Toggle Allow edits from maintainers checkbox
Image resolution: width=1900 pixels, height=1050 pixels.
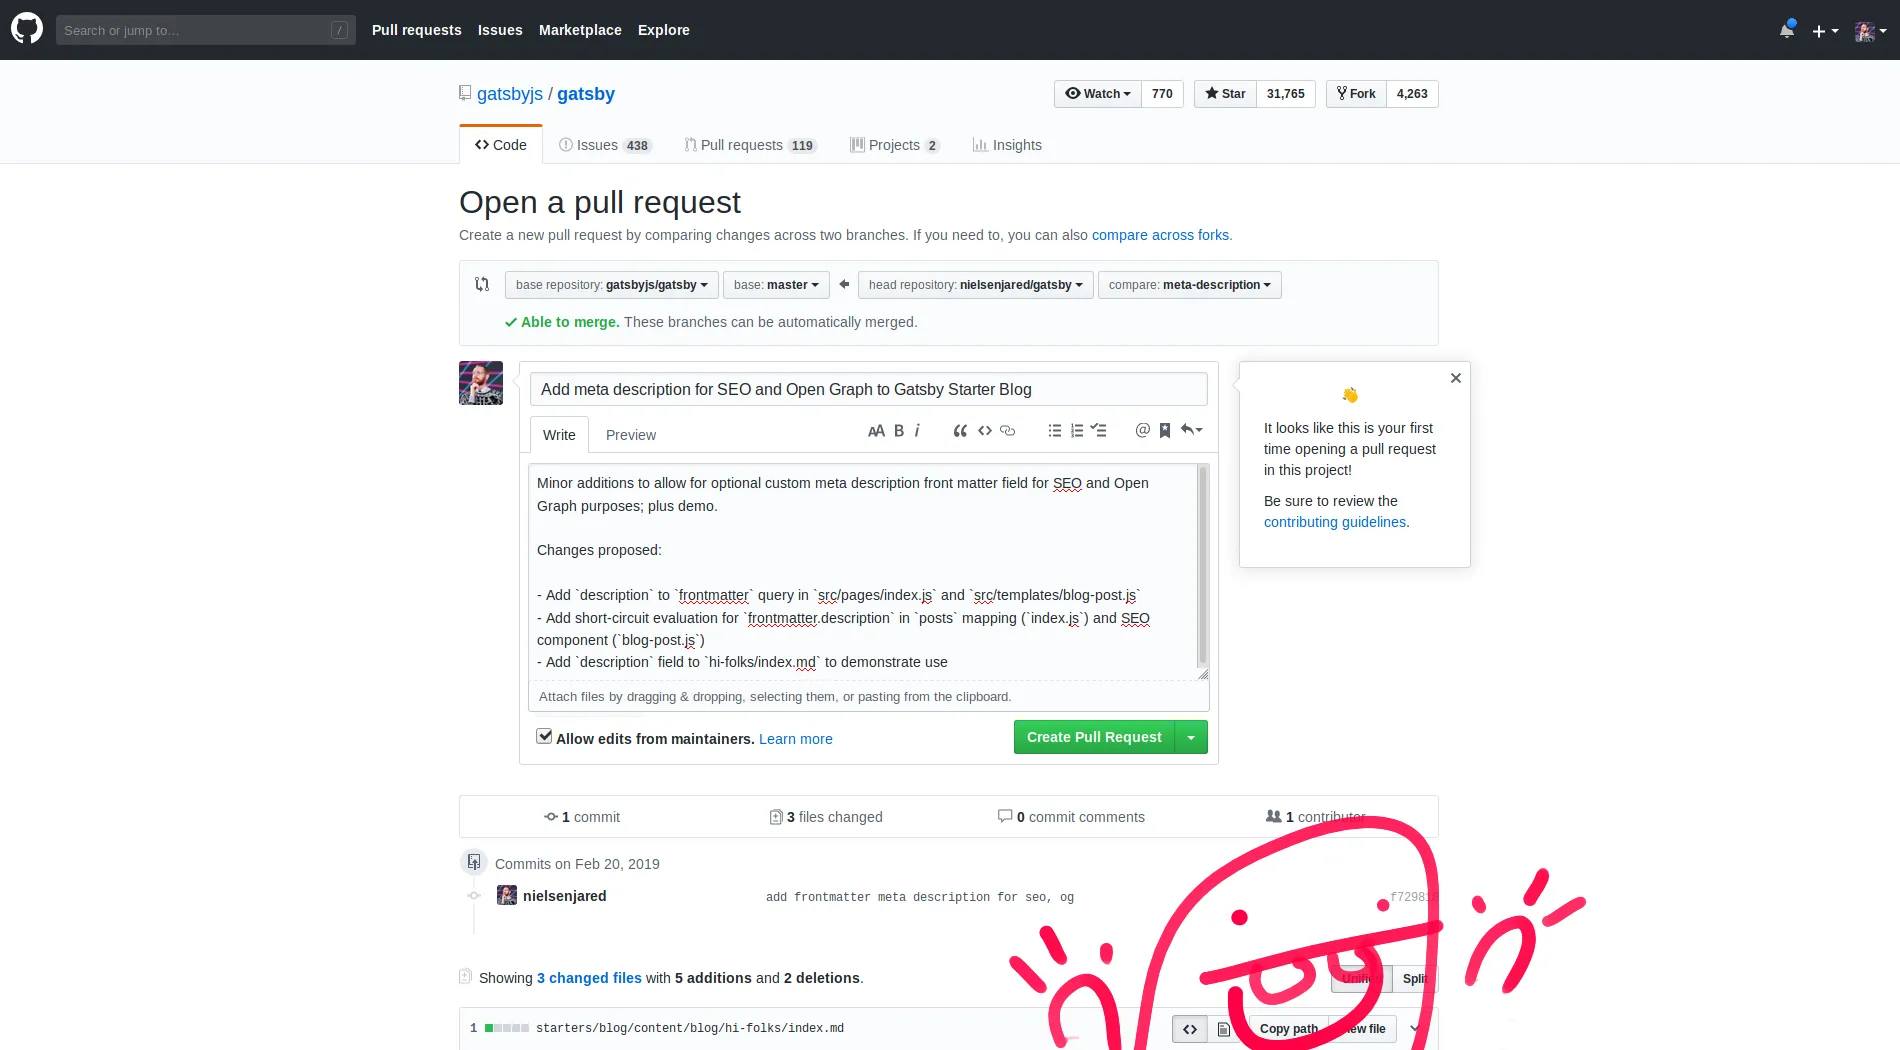click(x=544, y=736)
